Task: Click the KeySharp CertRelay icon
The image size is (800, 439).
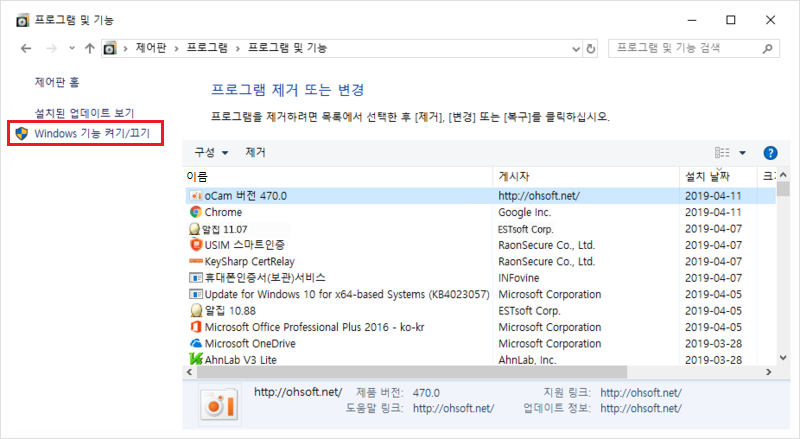Action: coord(196,261)
